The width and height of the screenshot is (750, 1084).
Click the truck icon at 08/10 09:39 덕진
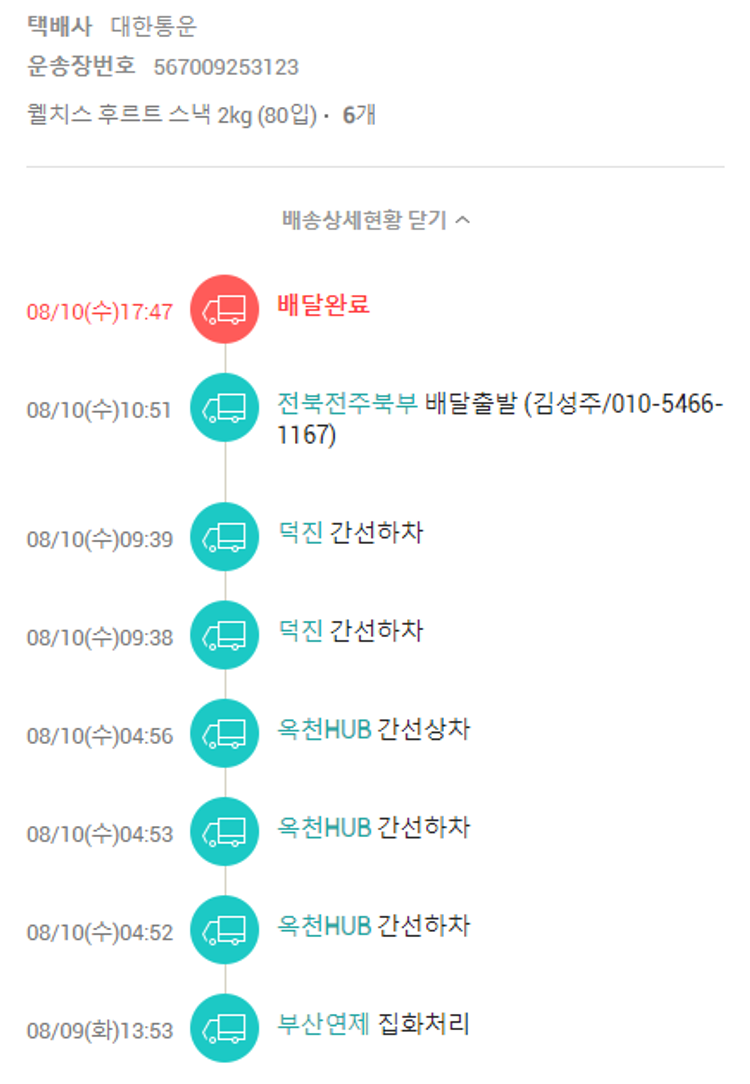(225, 537)
